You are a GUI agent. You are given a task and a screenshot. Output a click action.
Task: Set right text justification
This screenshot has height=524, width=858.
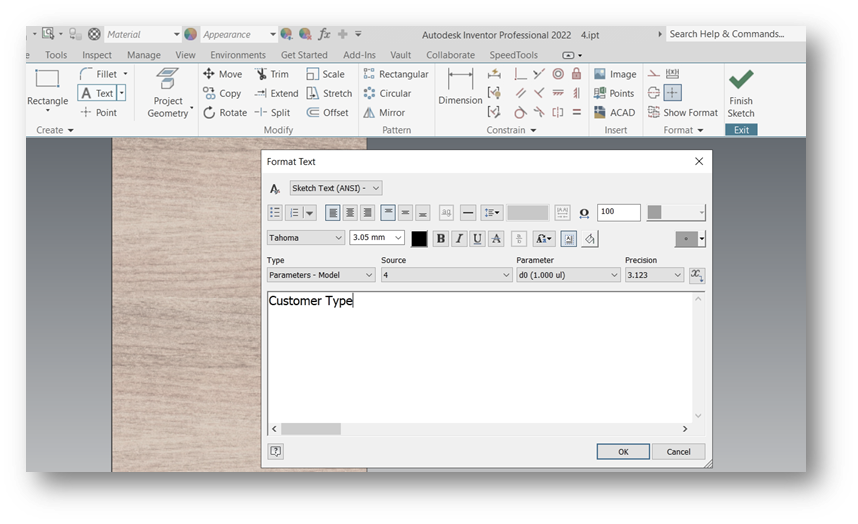tap(367, 212)
